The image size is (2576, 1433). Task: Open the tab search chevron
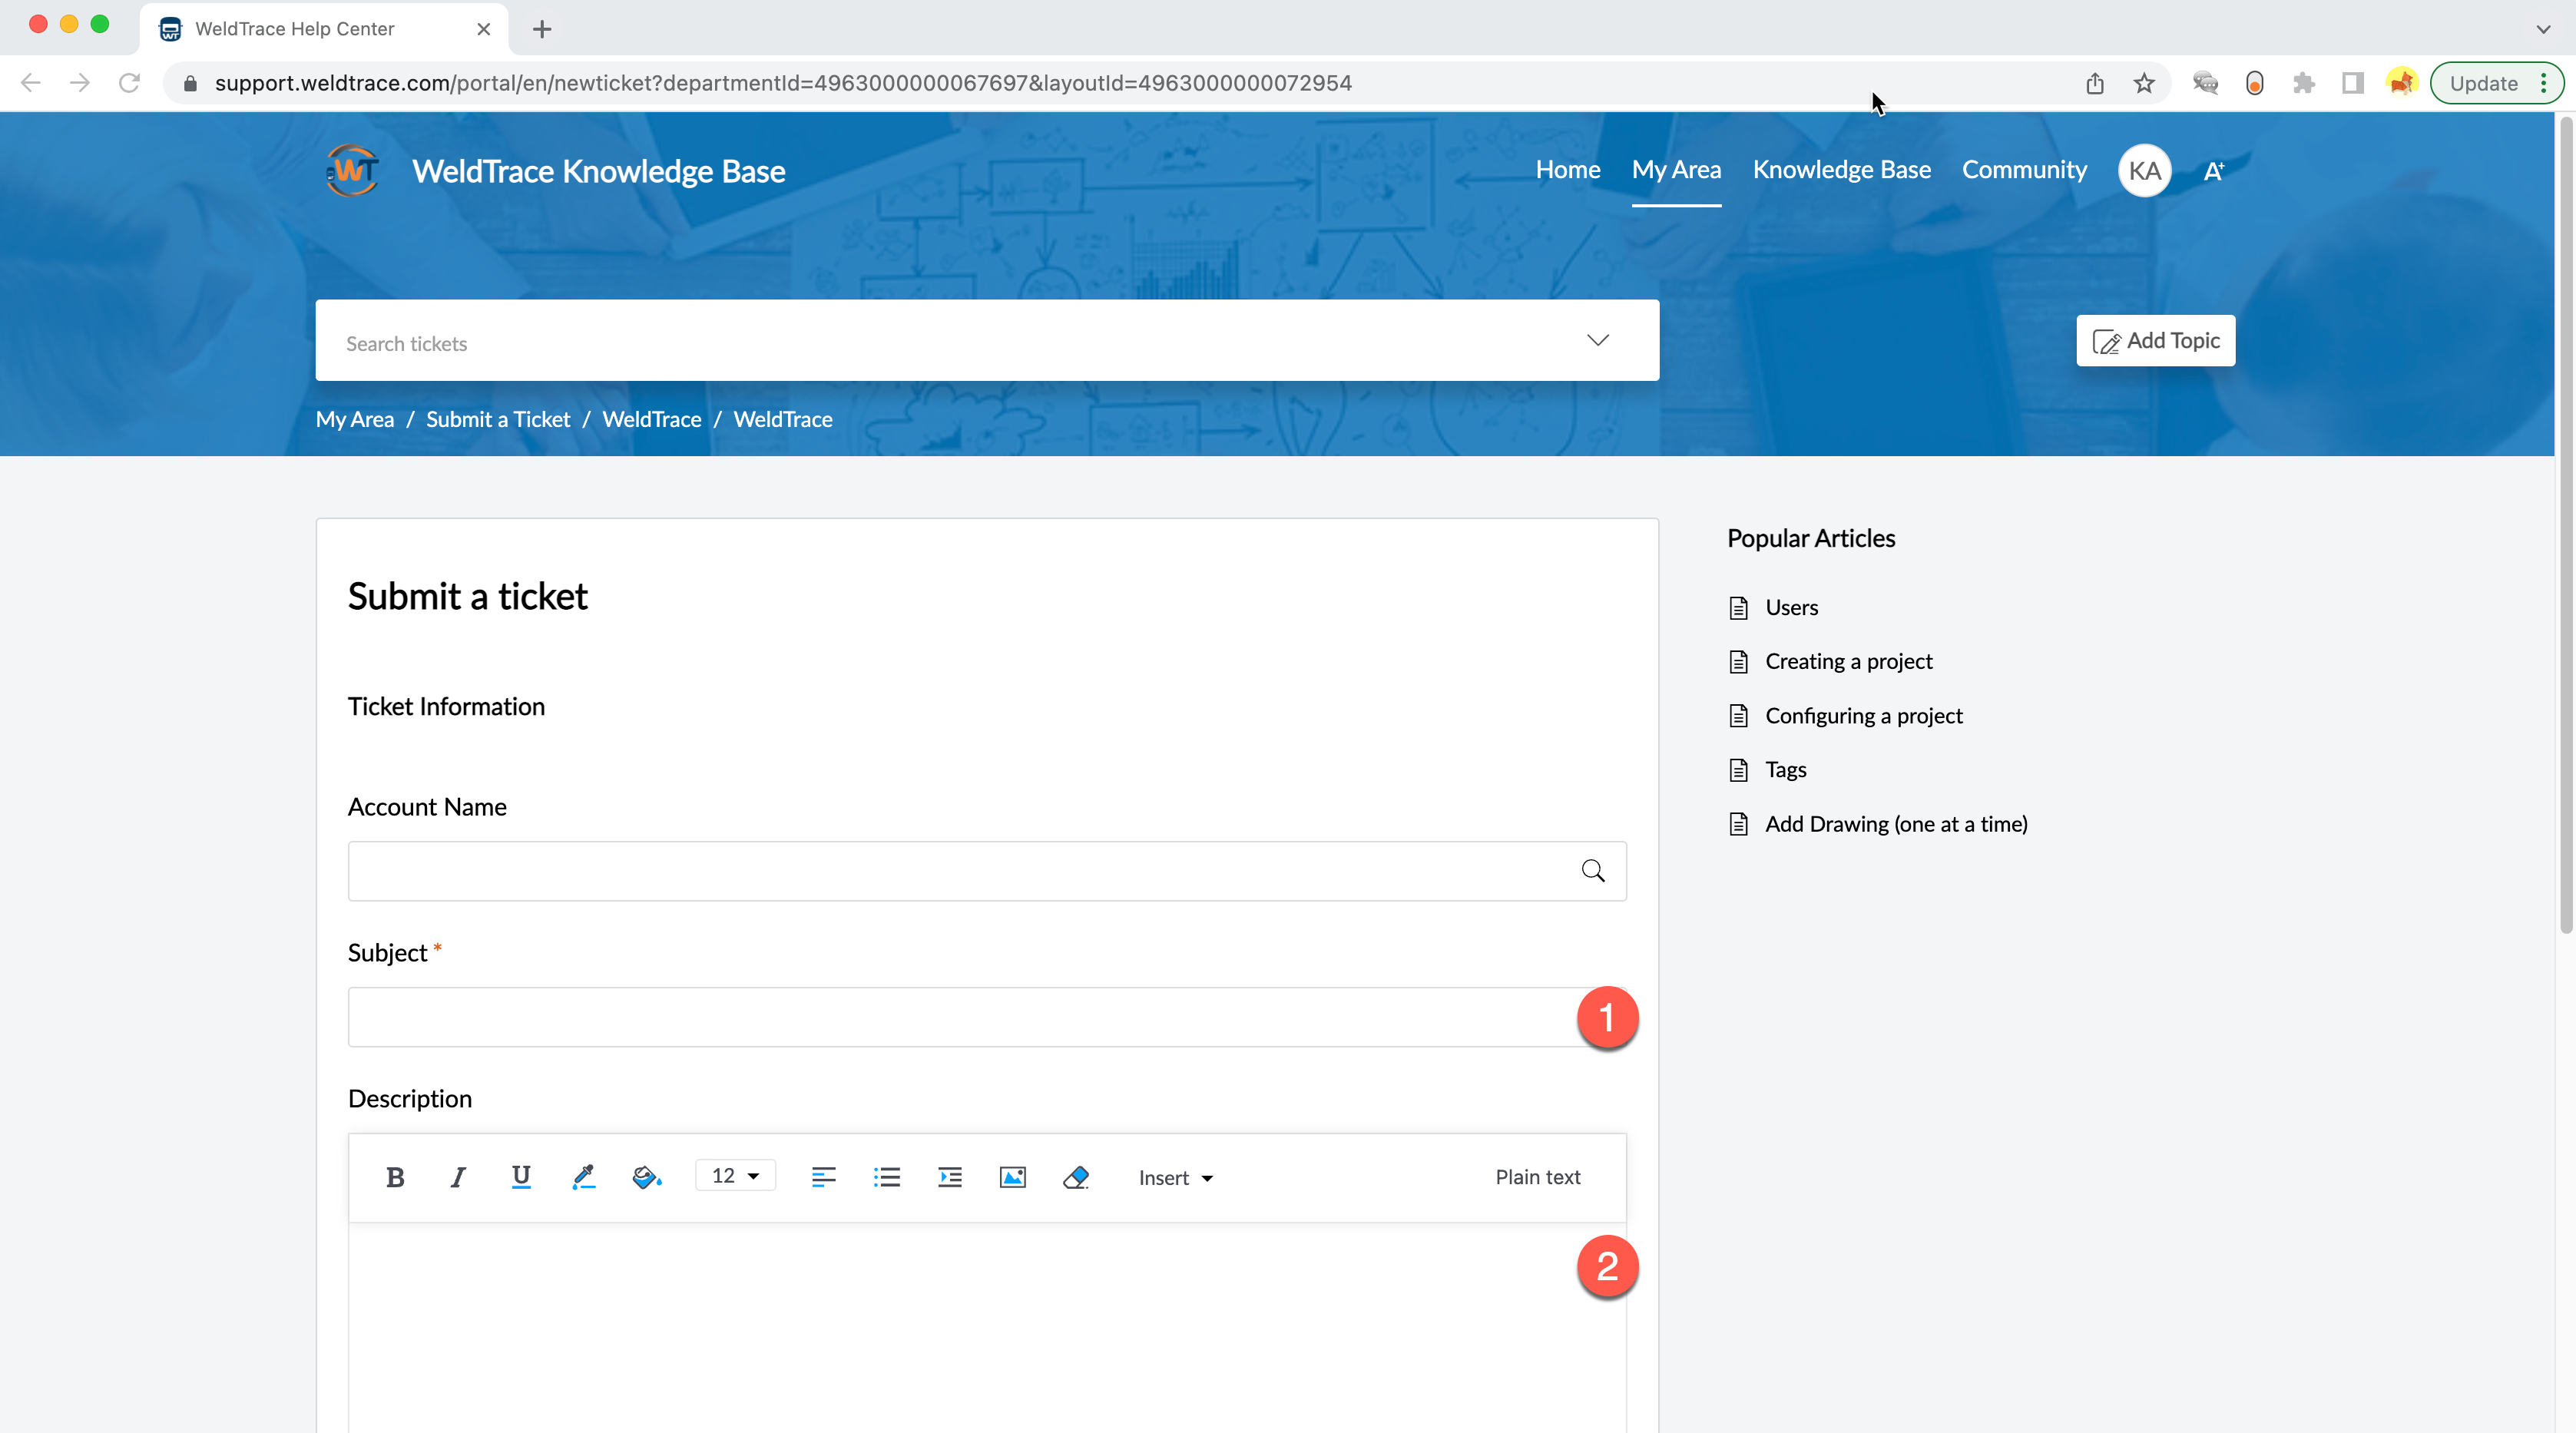pos(2543,29)
